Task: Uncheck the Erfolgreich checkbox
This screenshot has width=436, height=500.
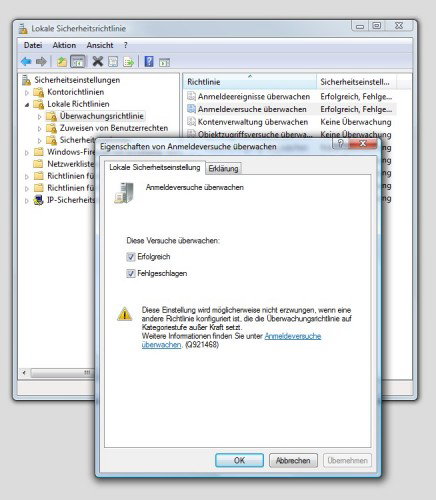Action: (x=131, y=257)
